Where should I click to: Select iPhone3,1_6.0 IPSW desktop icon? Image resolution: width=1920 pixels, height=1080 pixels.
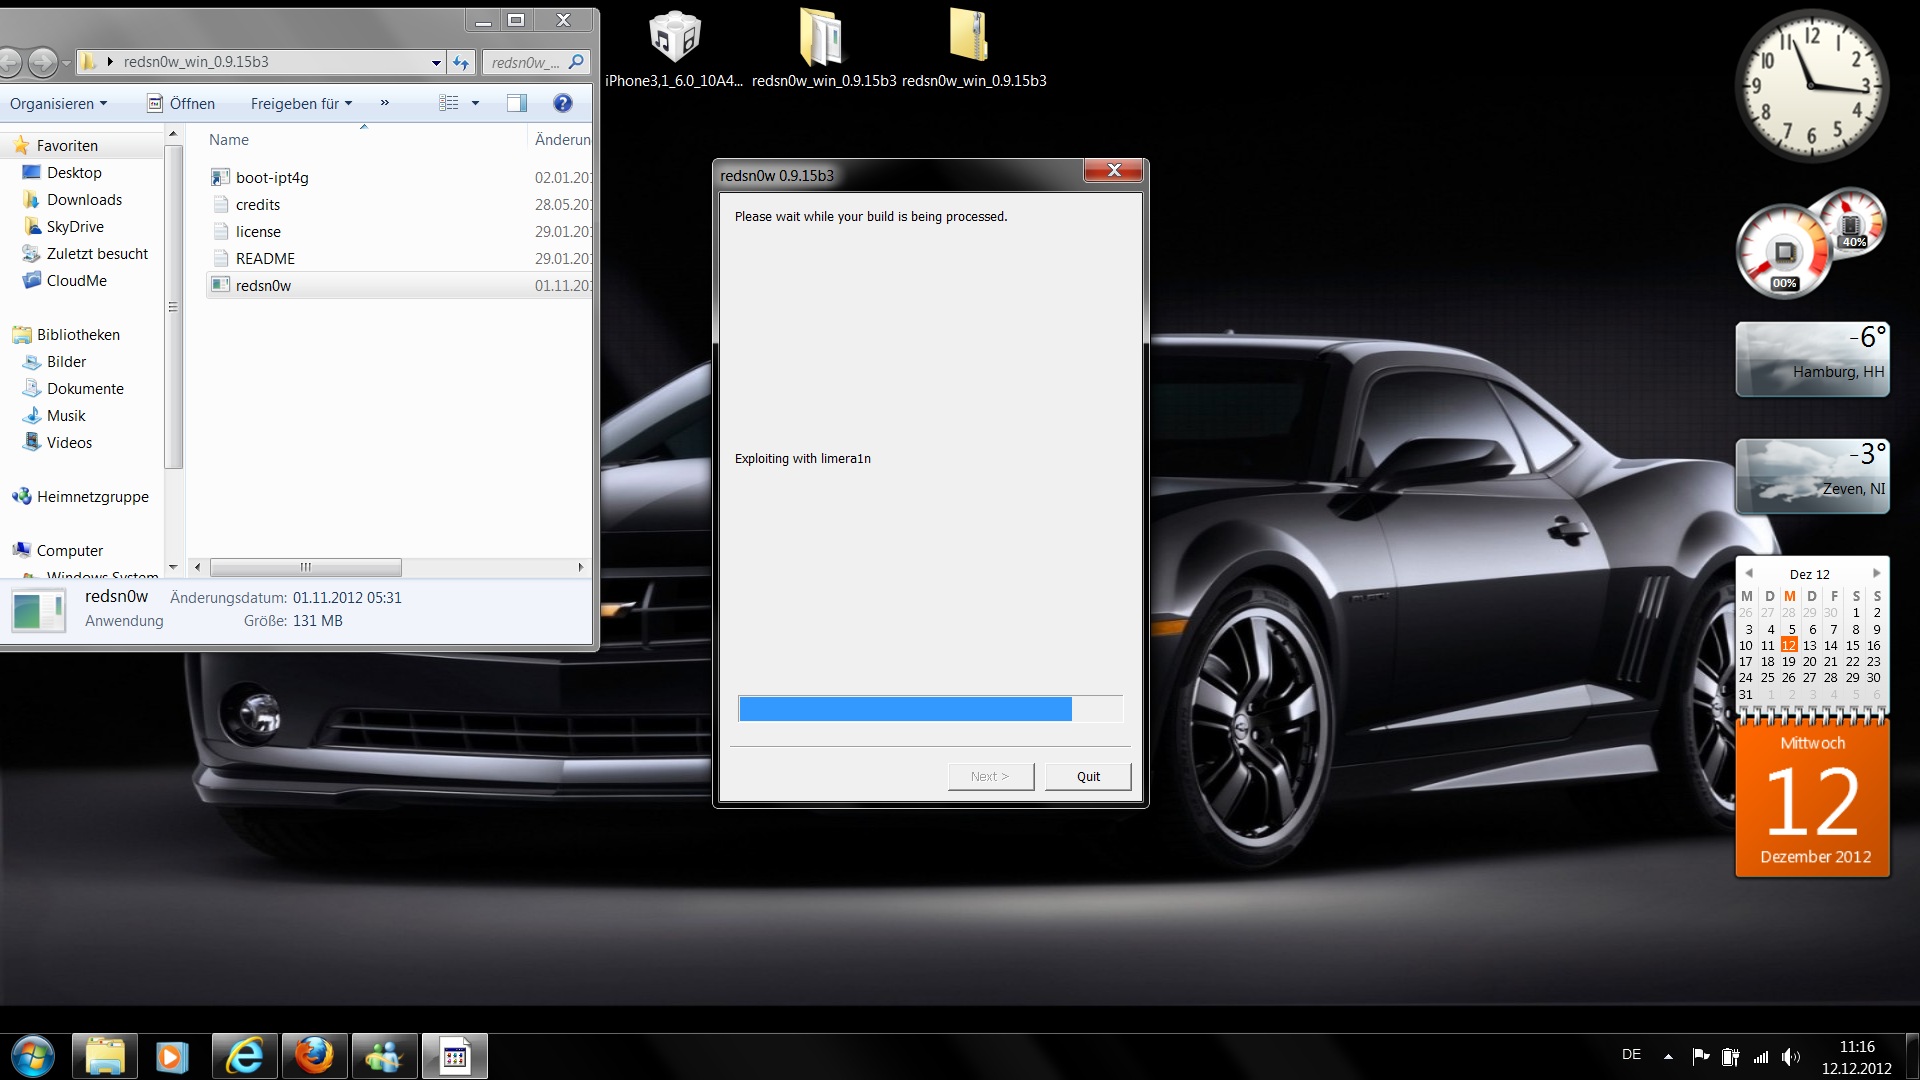[x=674, y=50]
